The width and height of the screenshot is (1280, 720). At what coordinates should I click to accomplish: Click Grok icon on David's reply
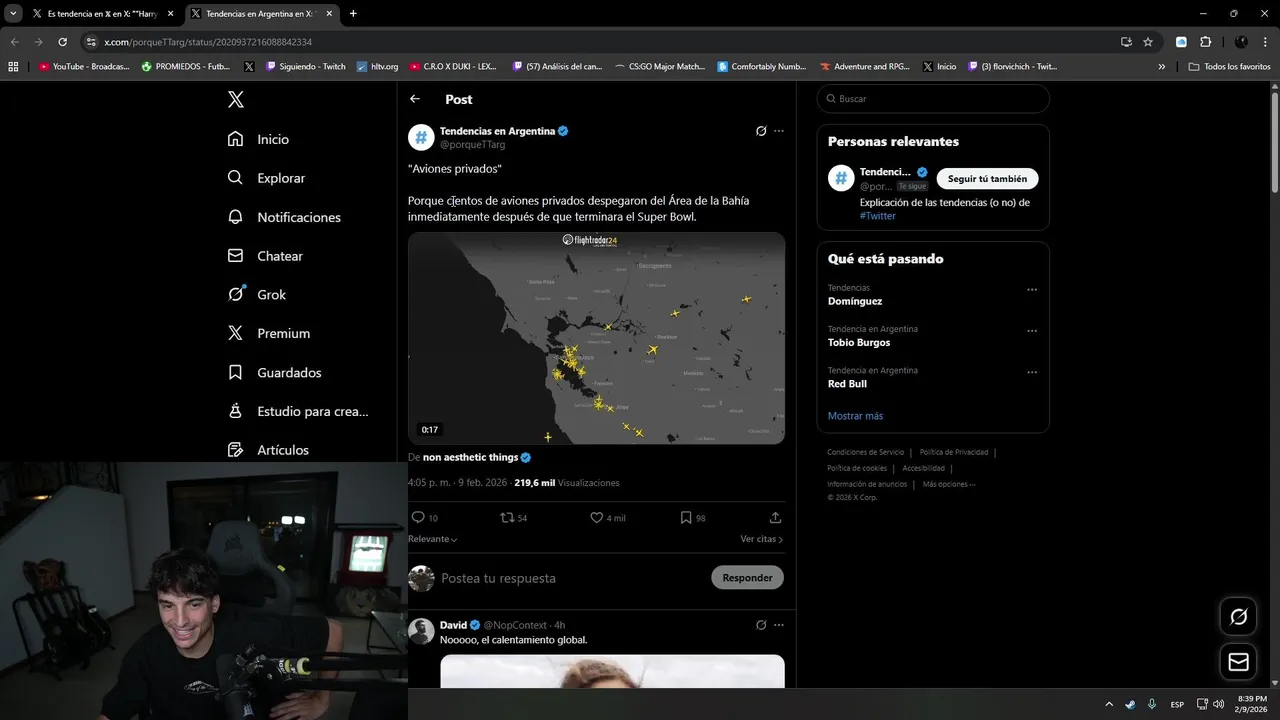(761, 625)
